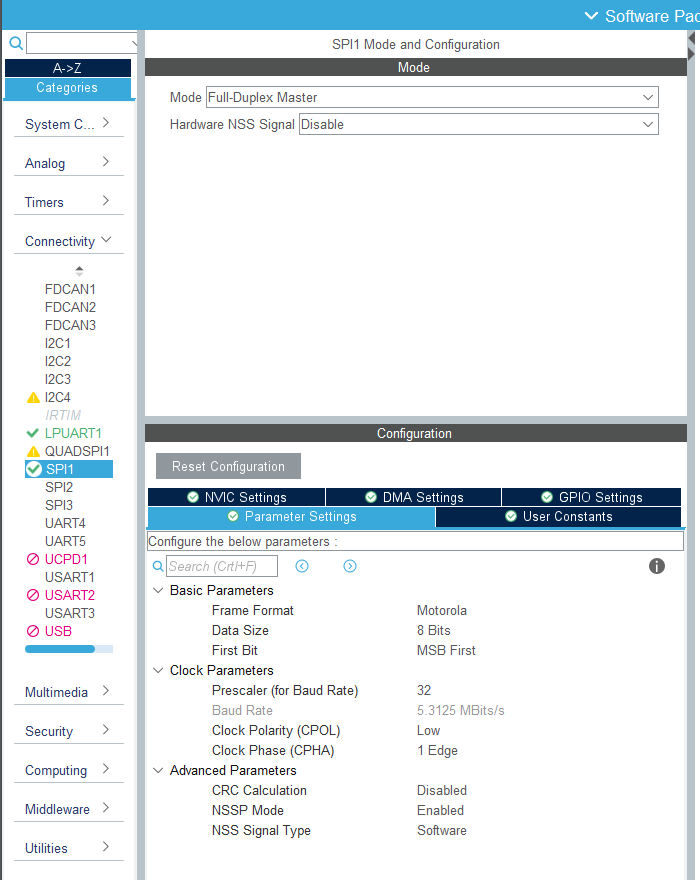The width and height of the screenshot is (700, 880).
Task: Collapse the Basic Parameters section
Action: 158,590
